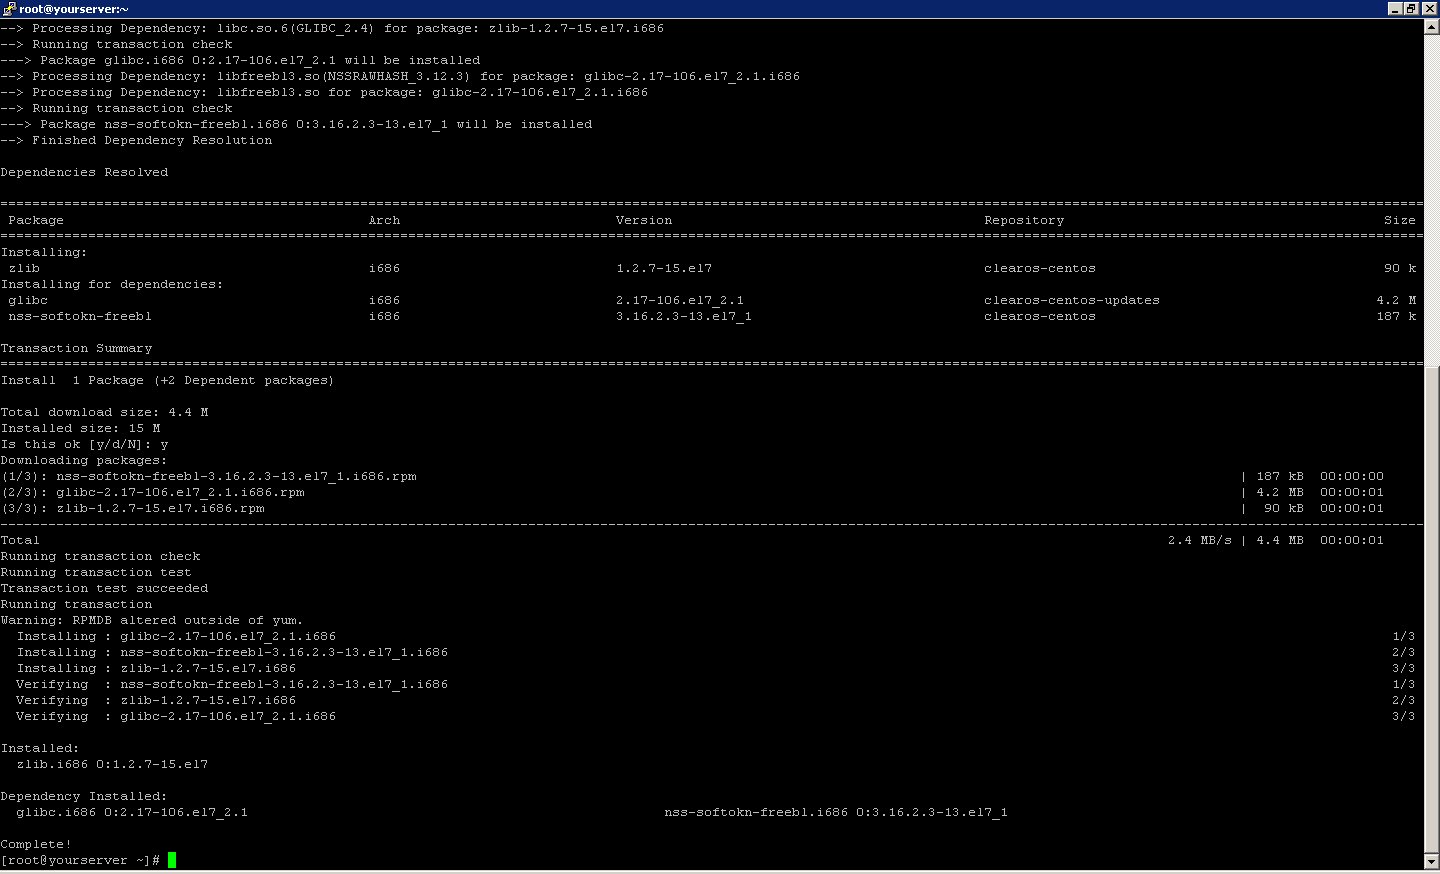The image size is (1440, 874).
Task: Click the 'Package' column header
Action: 36,220
